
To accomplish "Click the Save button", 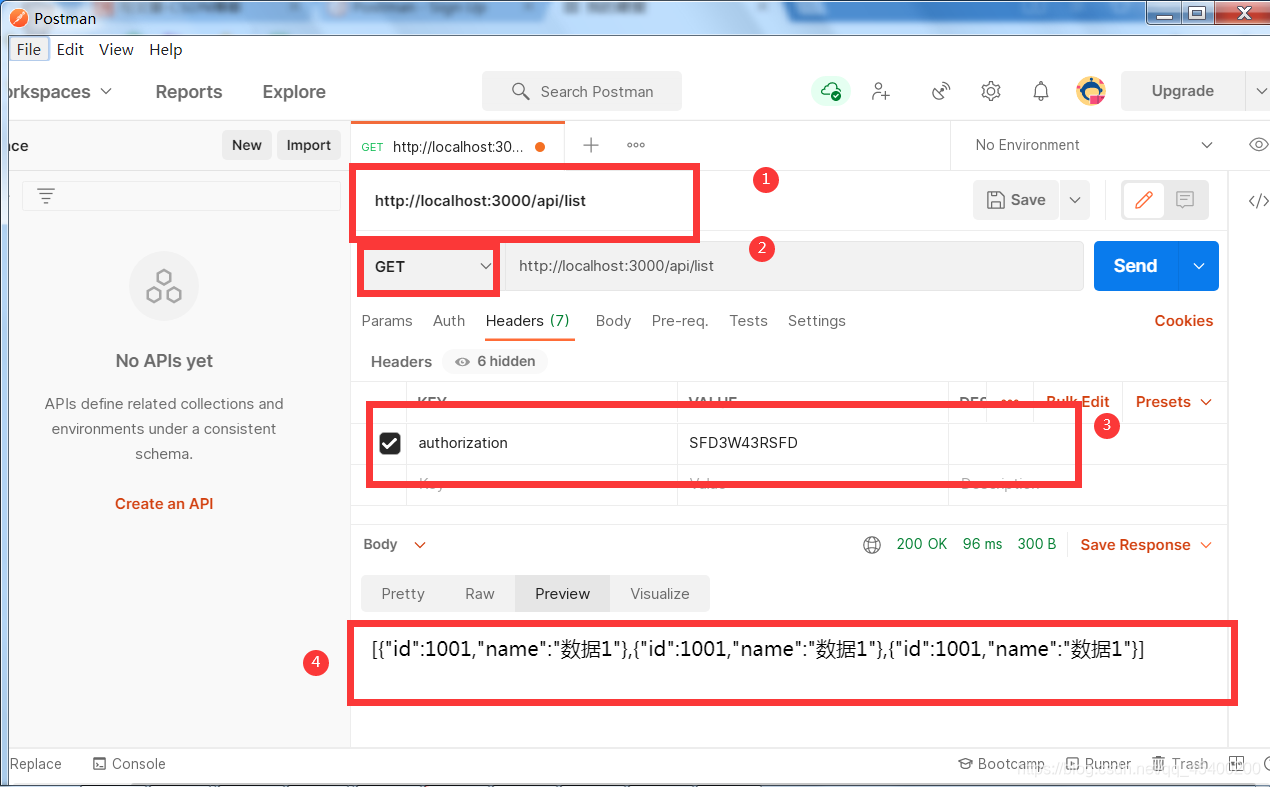I will tap(1016, 200).
